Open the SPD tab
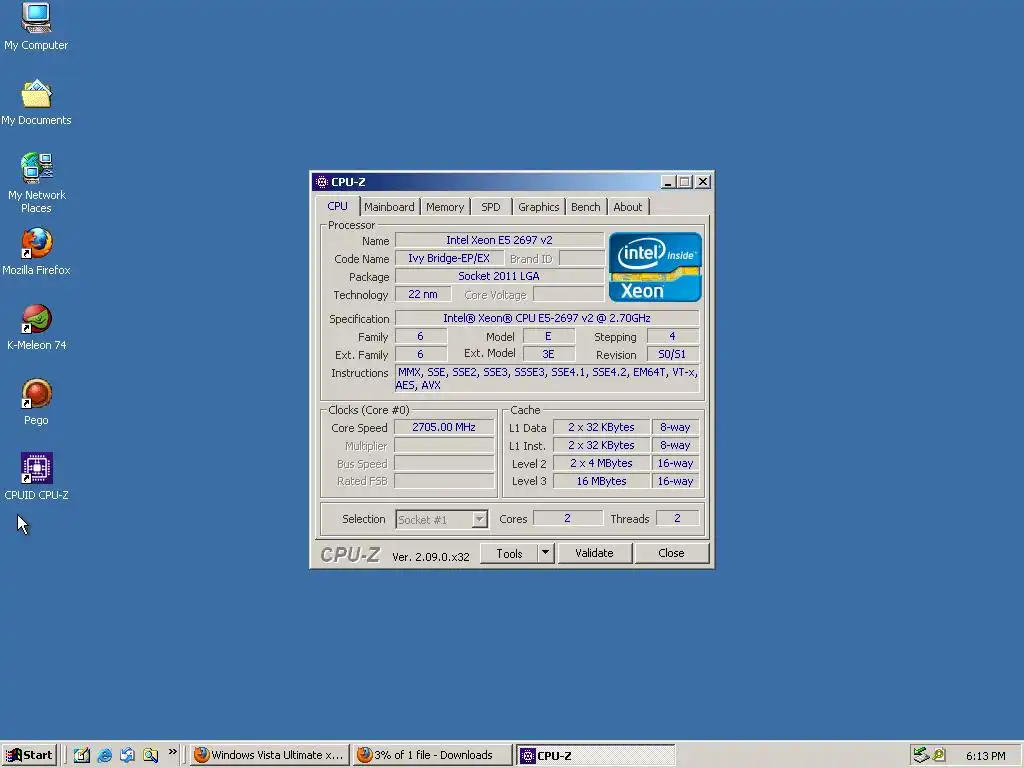Image resolution: width=1024 pixels, height=768 pixels. click(x=490, y=207)
